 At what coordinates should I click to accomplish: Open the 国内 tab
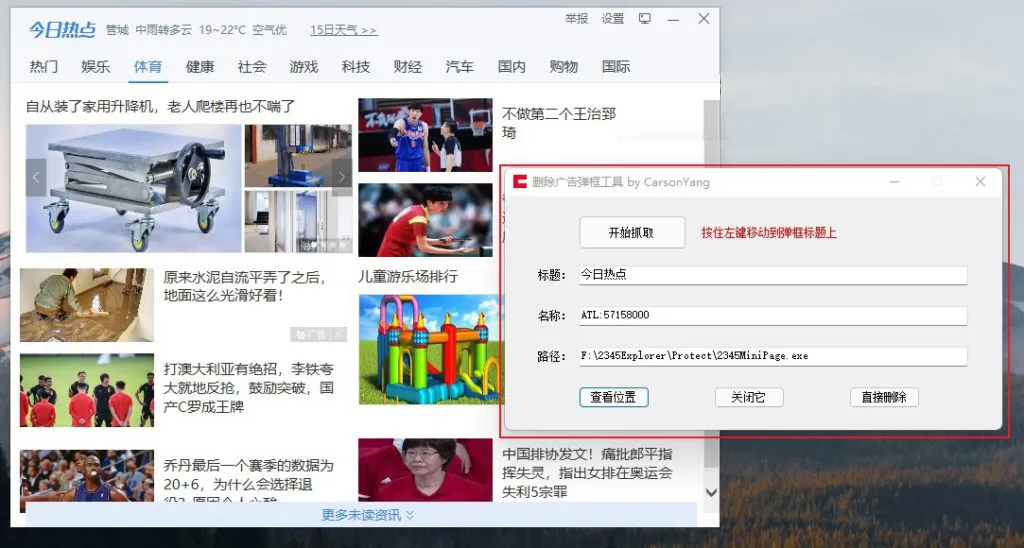(512, 67)
